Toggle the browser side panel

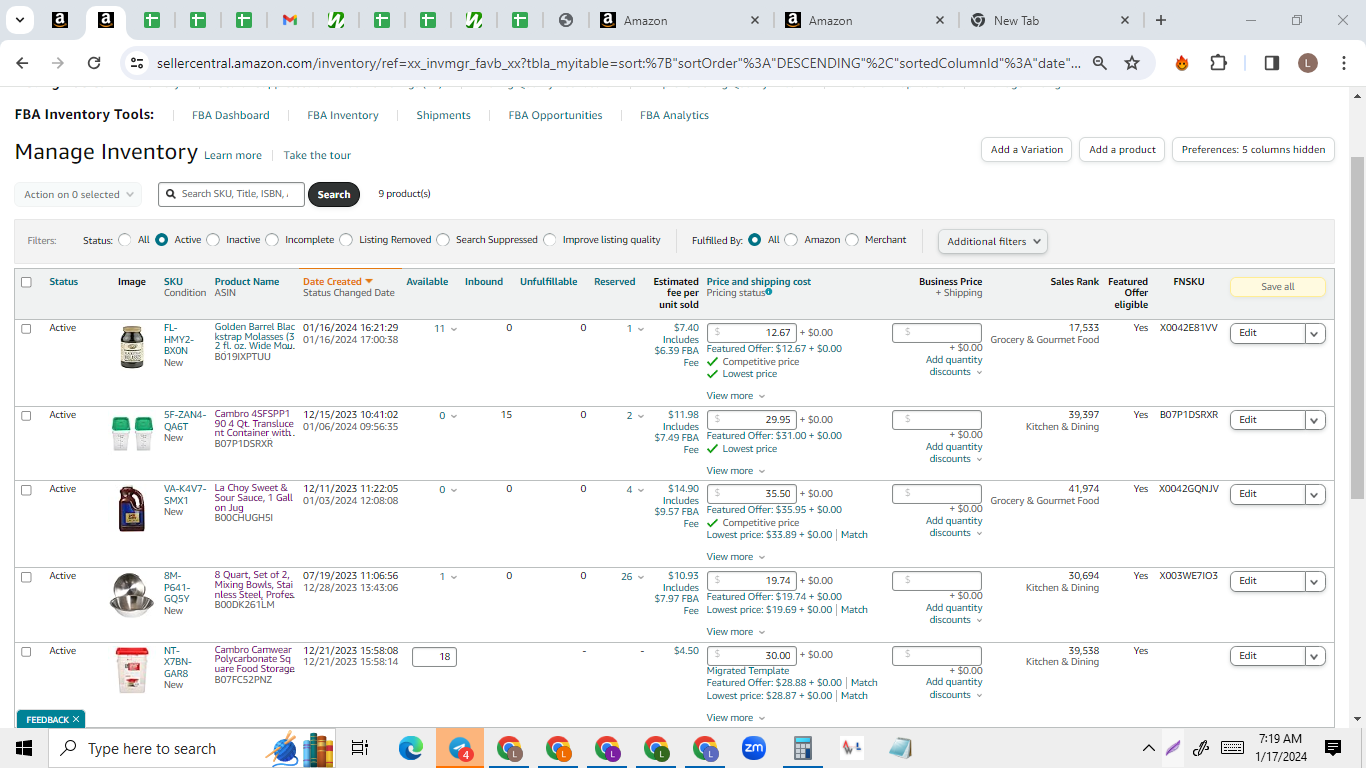point(1272,63)
